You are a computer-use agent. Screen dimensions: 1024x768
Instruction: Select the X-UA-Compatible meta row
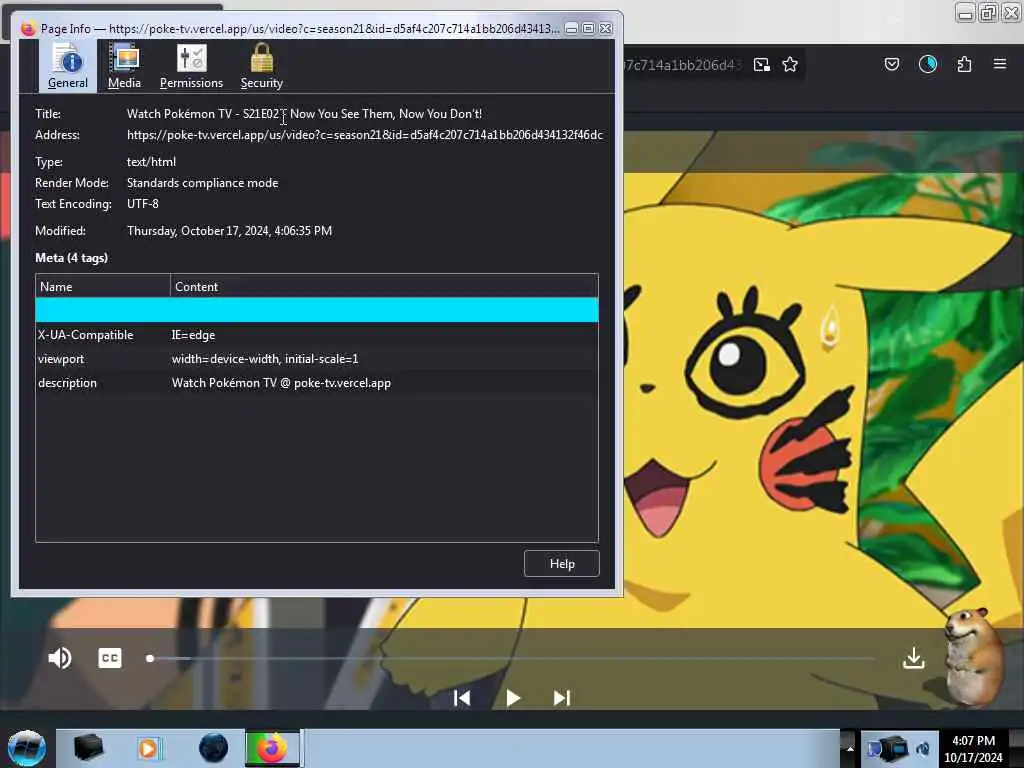[317, 334]
